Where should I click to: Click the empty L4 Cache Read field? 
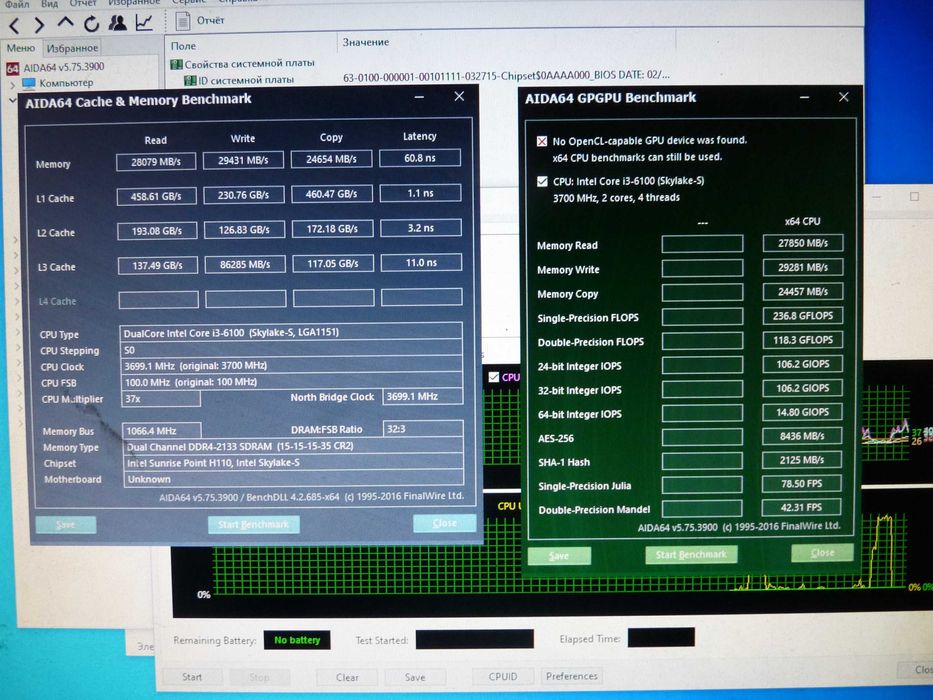tap(158, 299)
